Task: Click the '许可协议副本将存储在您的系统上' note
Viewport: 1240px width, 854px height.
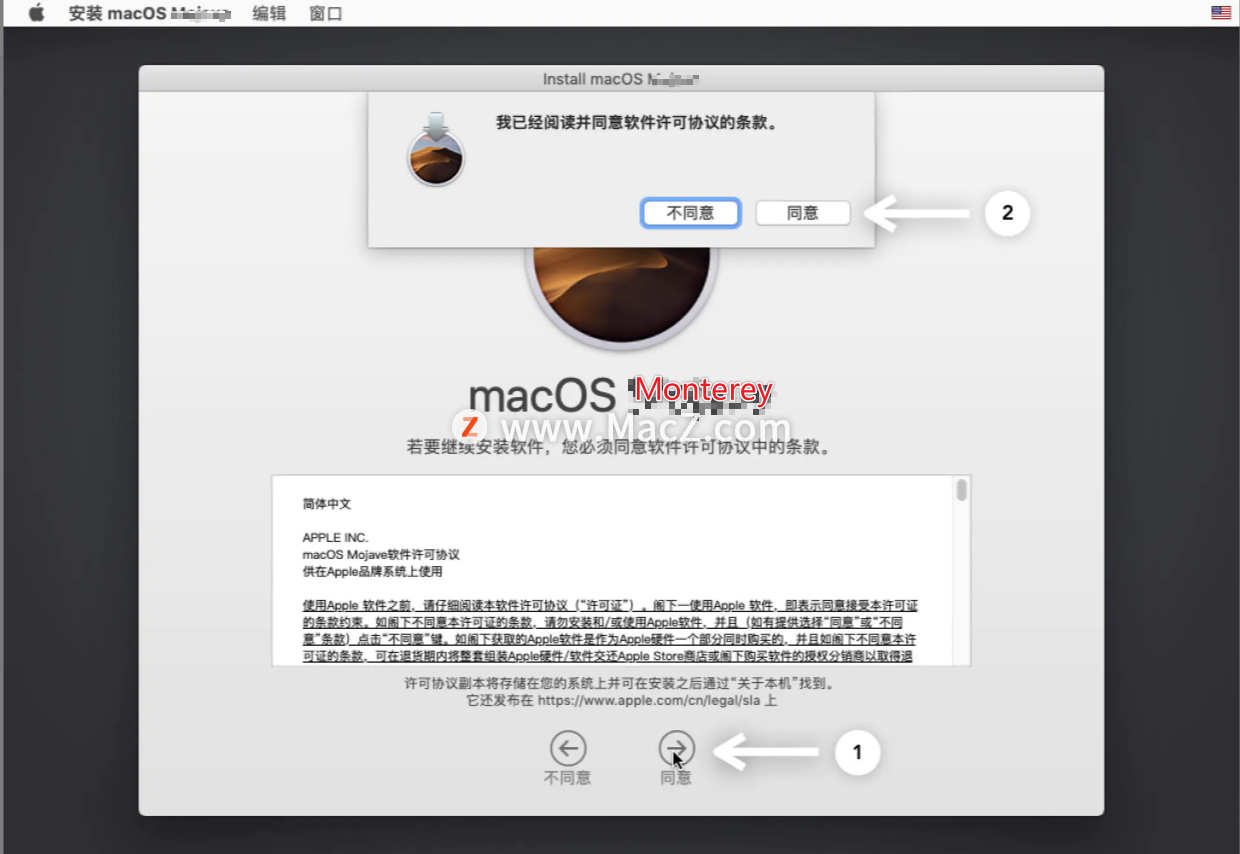Action: click(x=620, y=685)
